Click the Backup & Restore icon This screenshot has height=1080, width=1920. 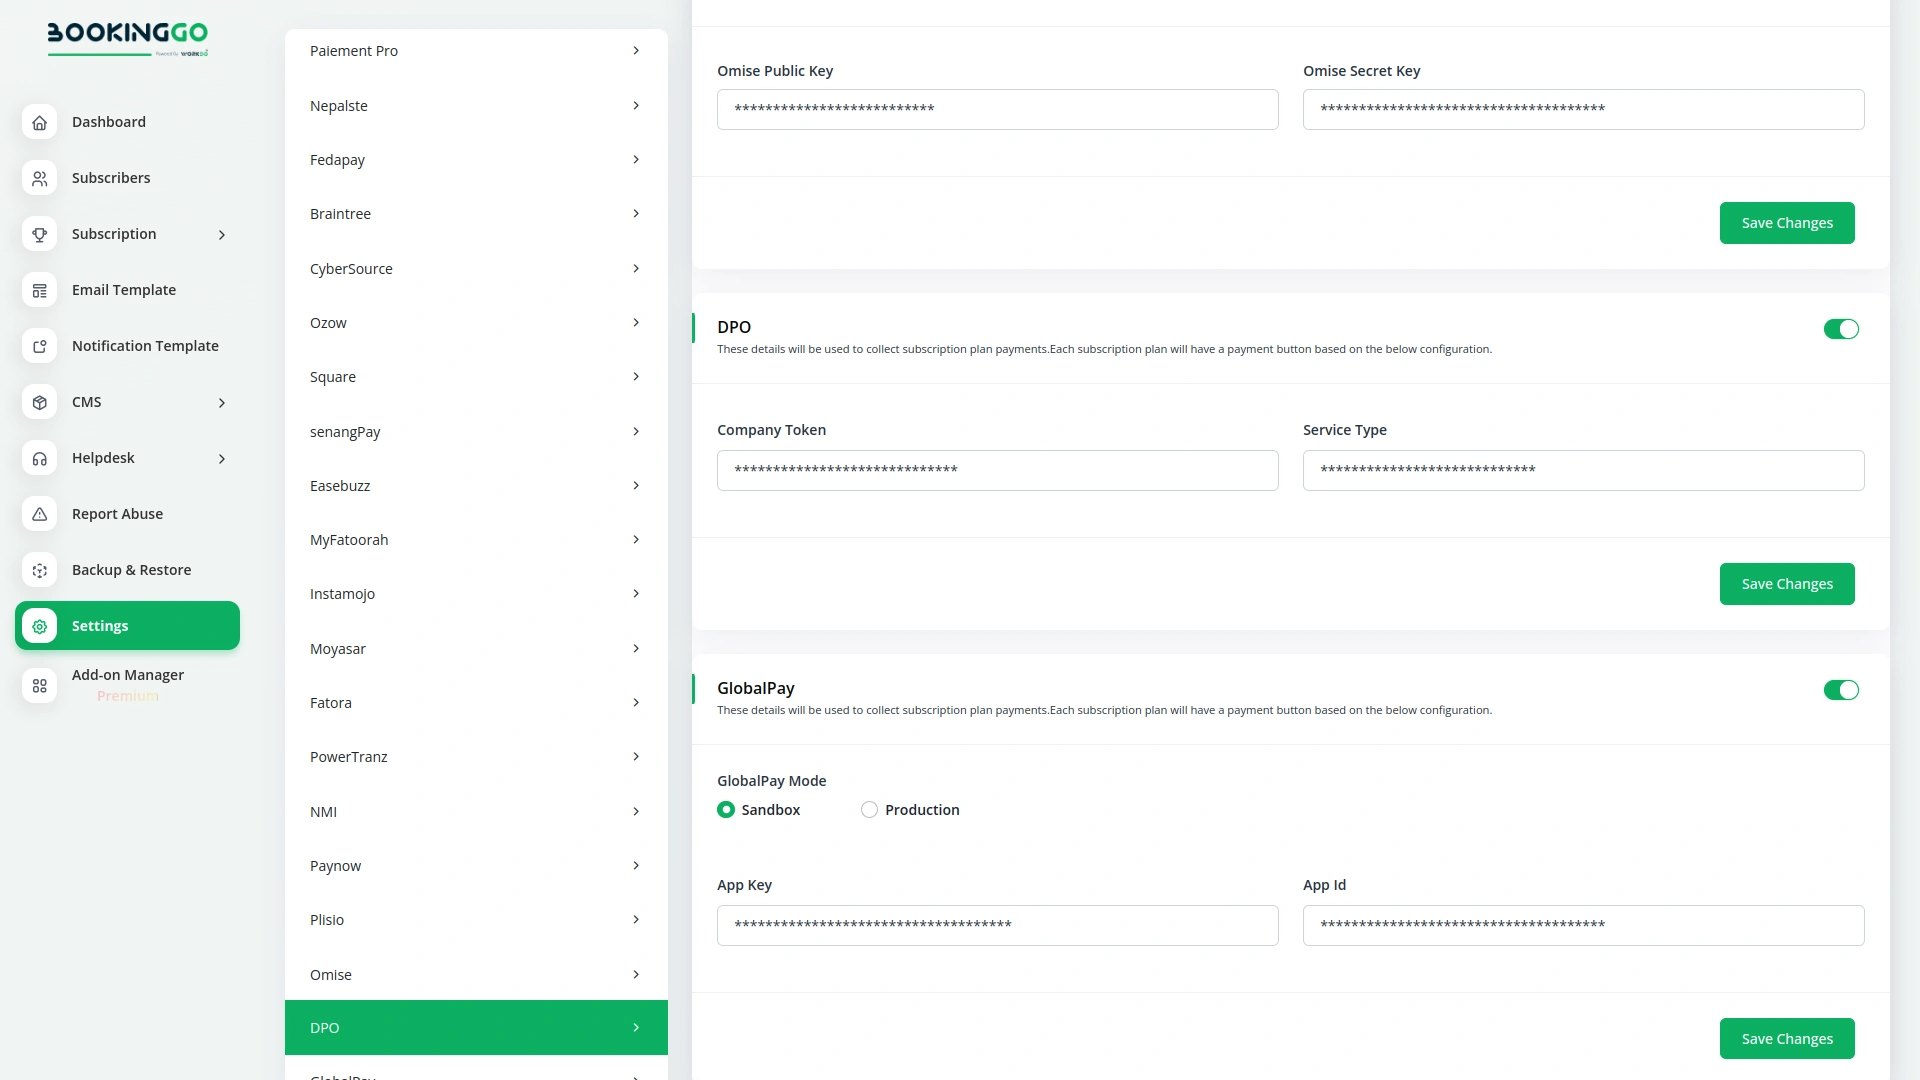39,570
